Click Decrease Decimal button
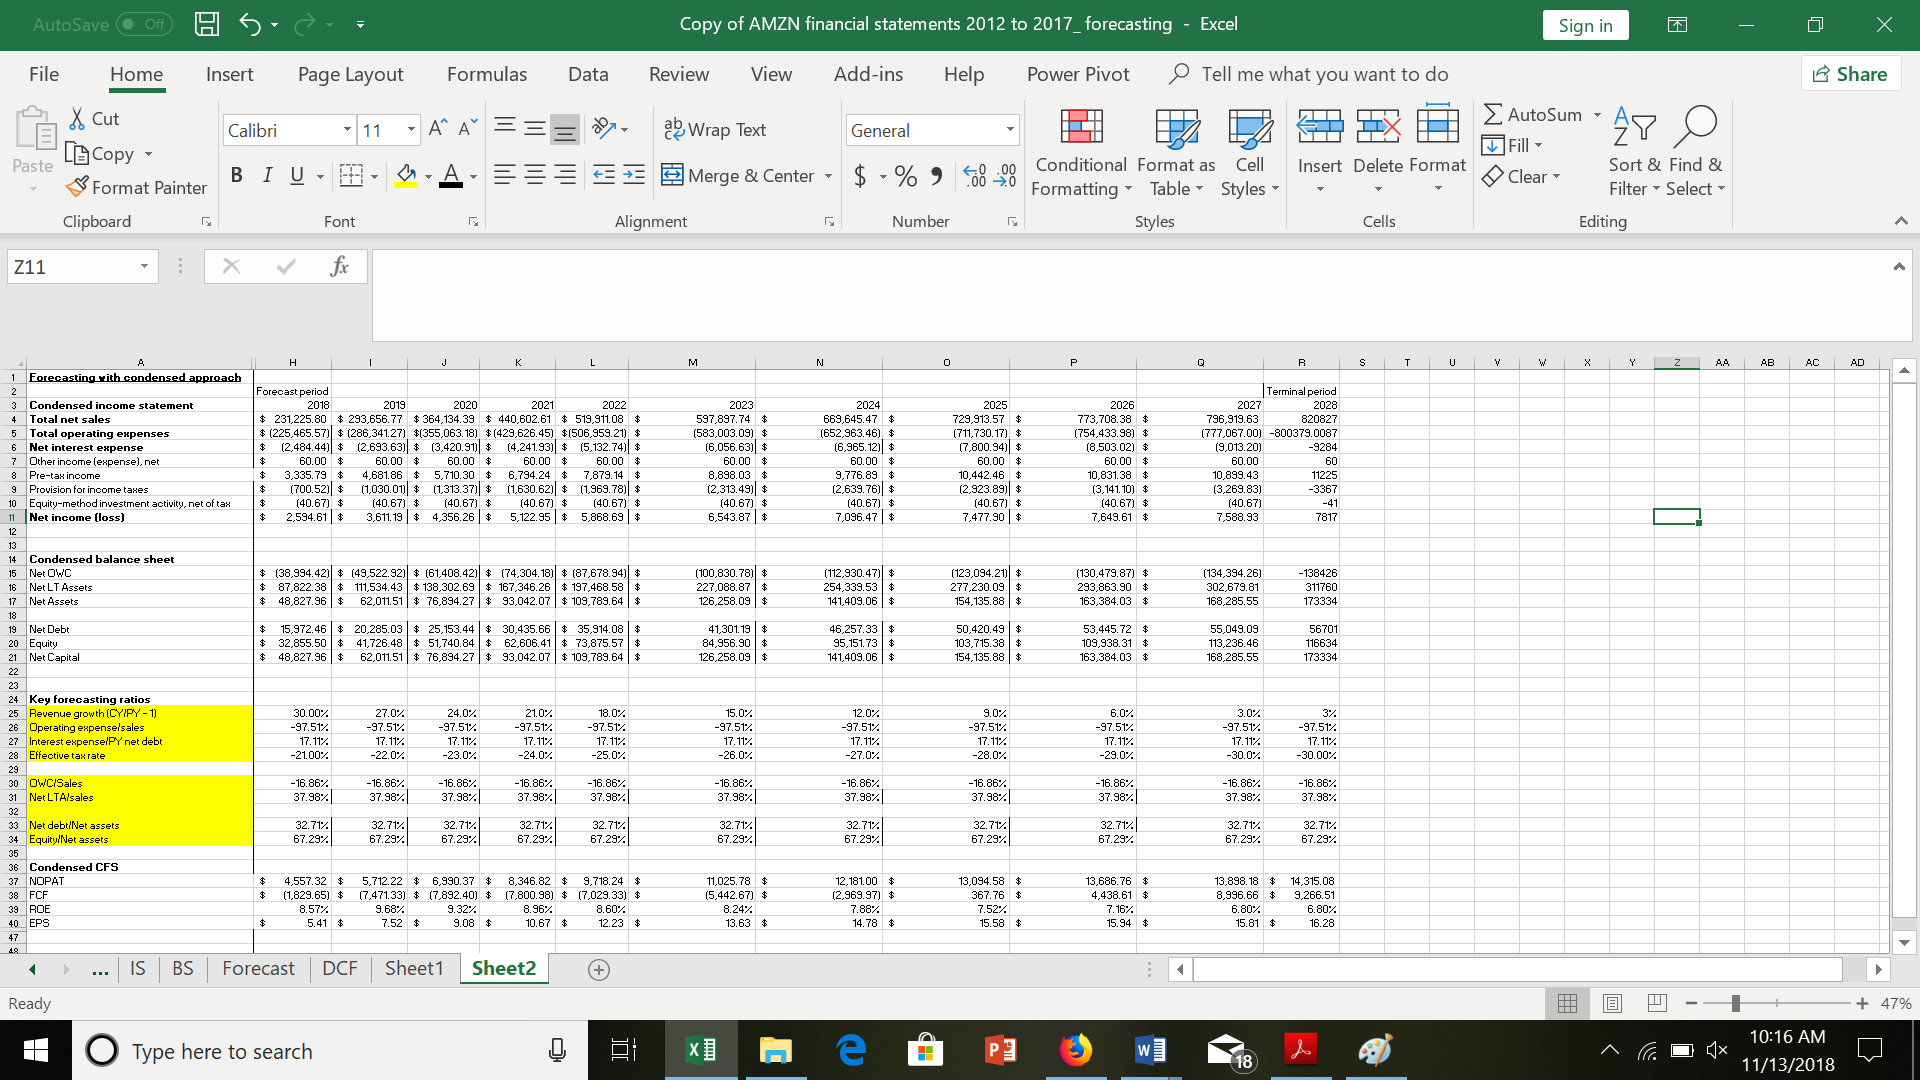1920x1080 pixels. [1005, 176]
